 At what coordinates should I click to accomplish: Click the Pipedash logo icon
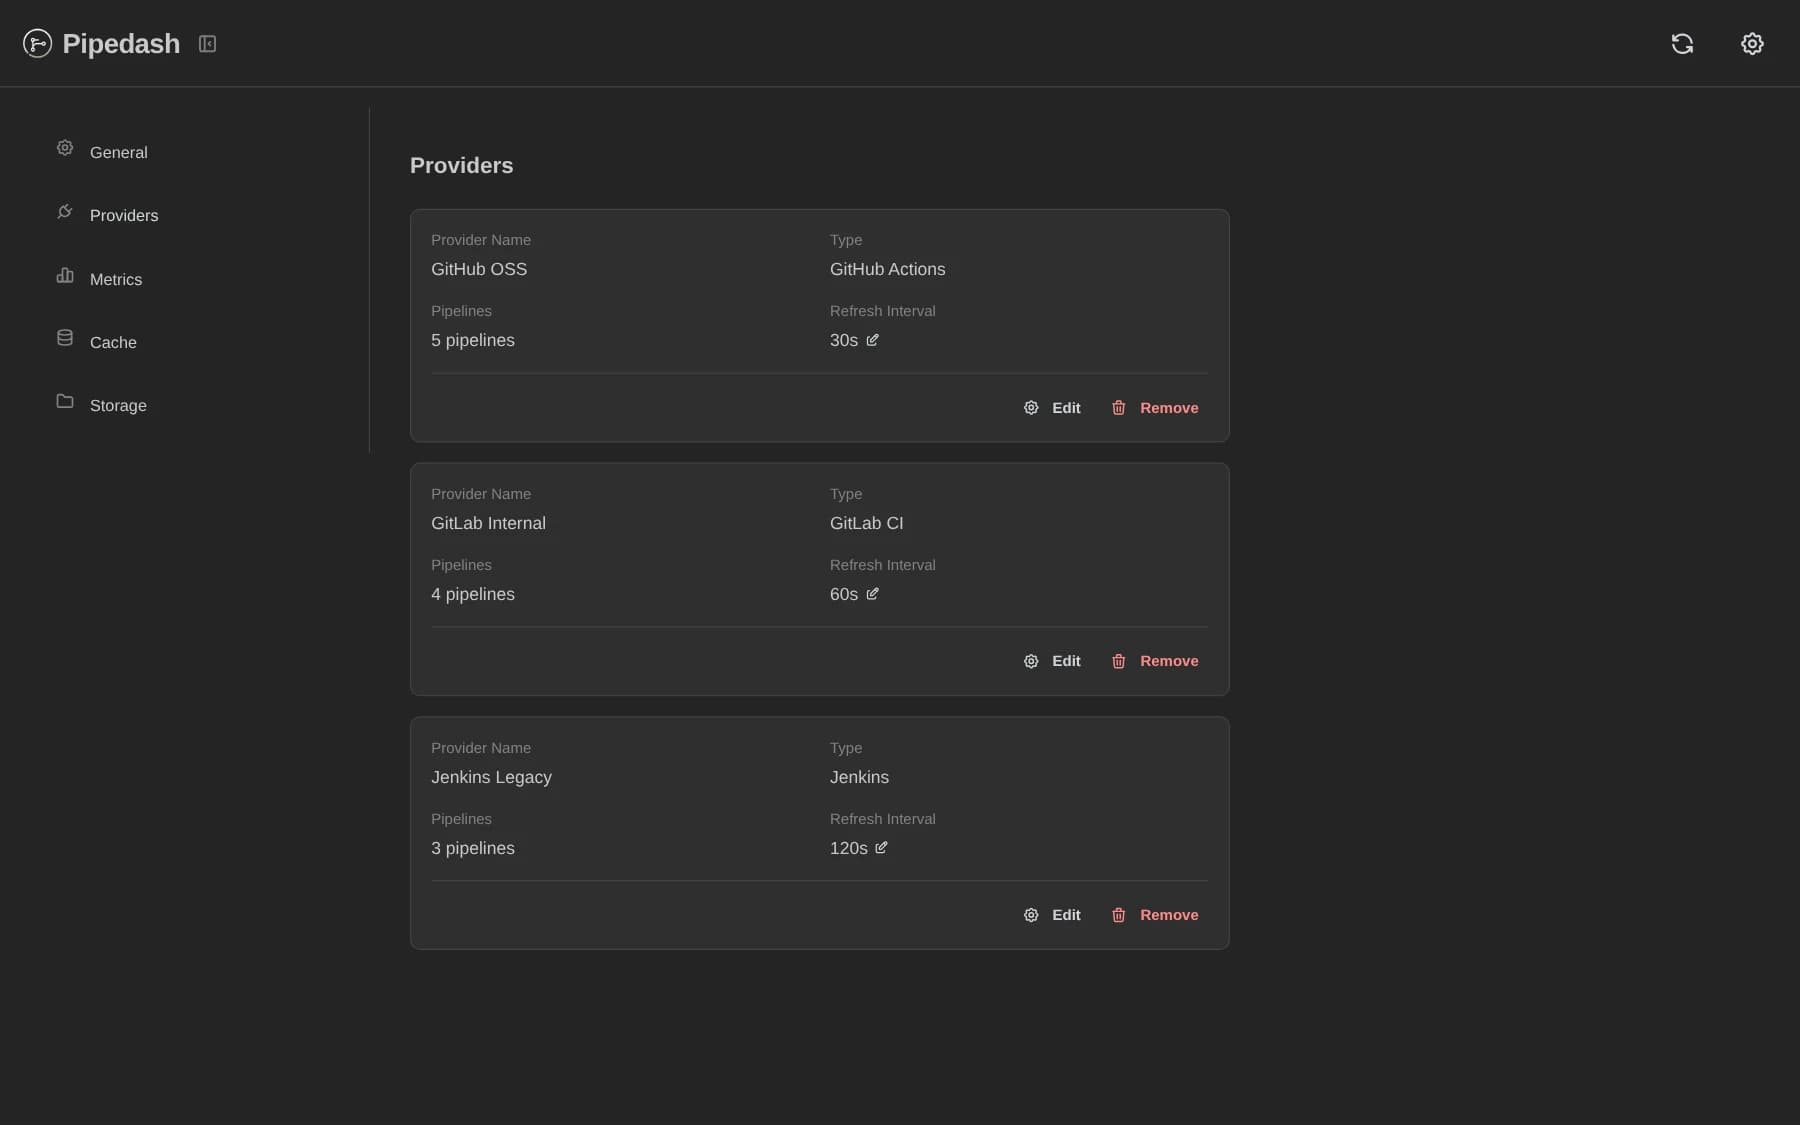(37, 43)
